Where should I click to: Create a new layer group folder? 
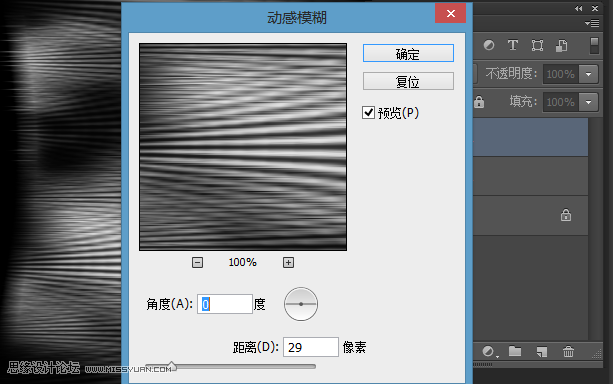click(515, 352)
